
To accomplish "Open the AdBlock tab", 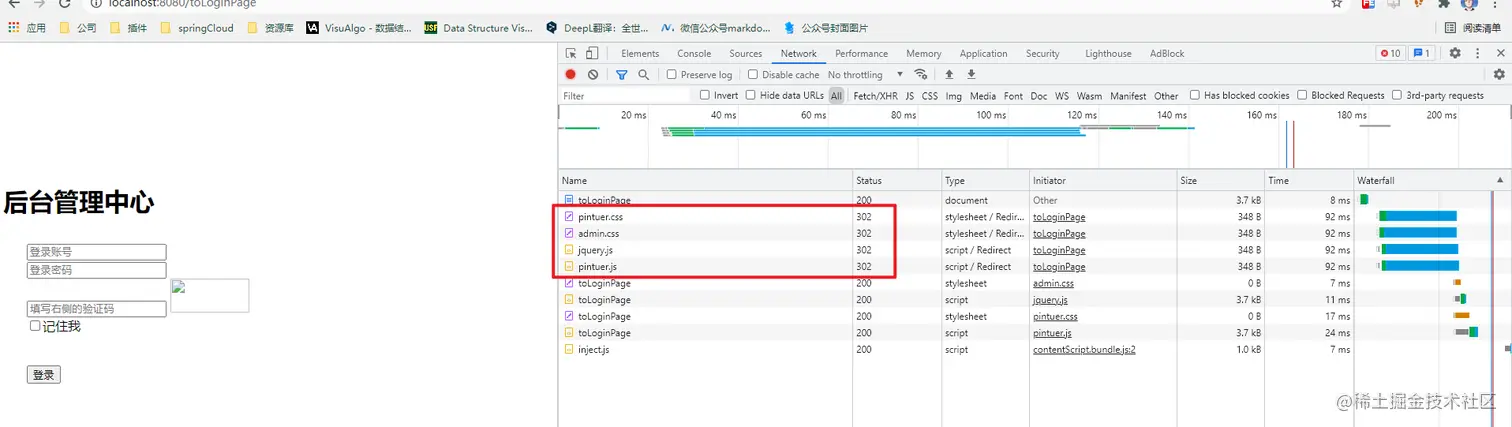I will click(1167, 54).
